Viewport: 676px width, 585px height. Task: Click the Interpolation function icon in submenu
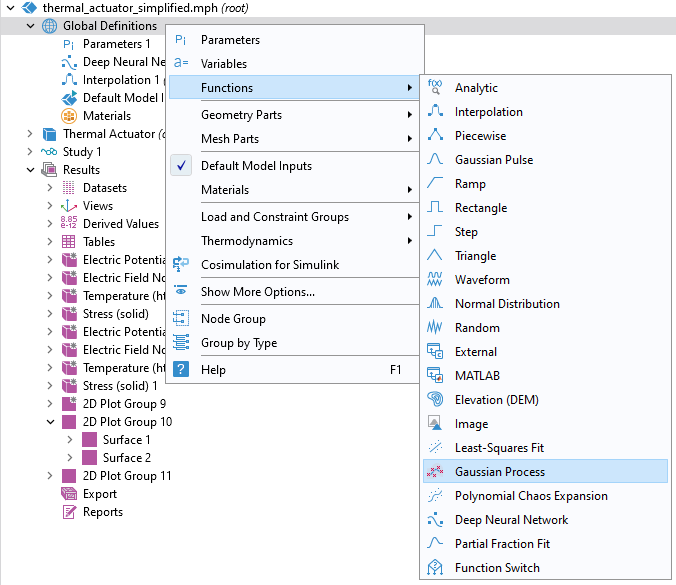pyautogui.click(x=435, y=112)
